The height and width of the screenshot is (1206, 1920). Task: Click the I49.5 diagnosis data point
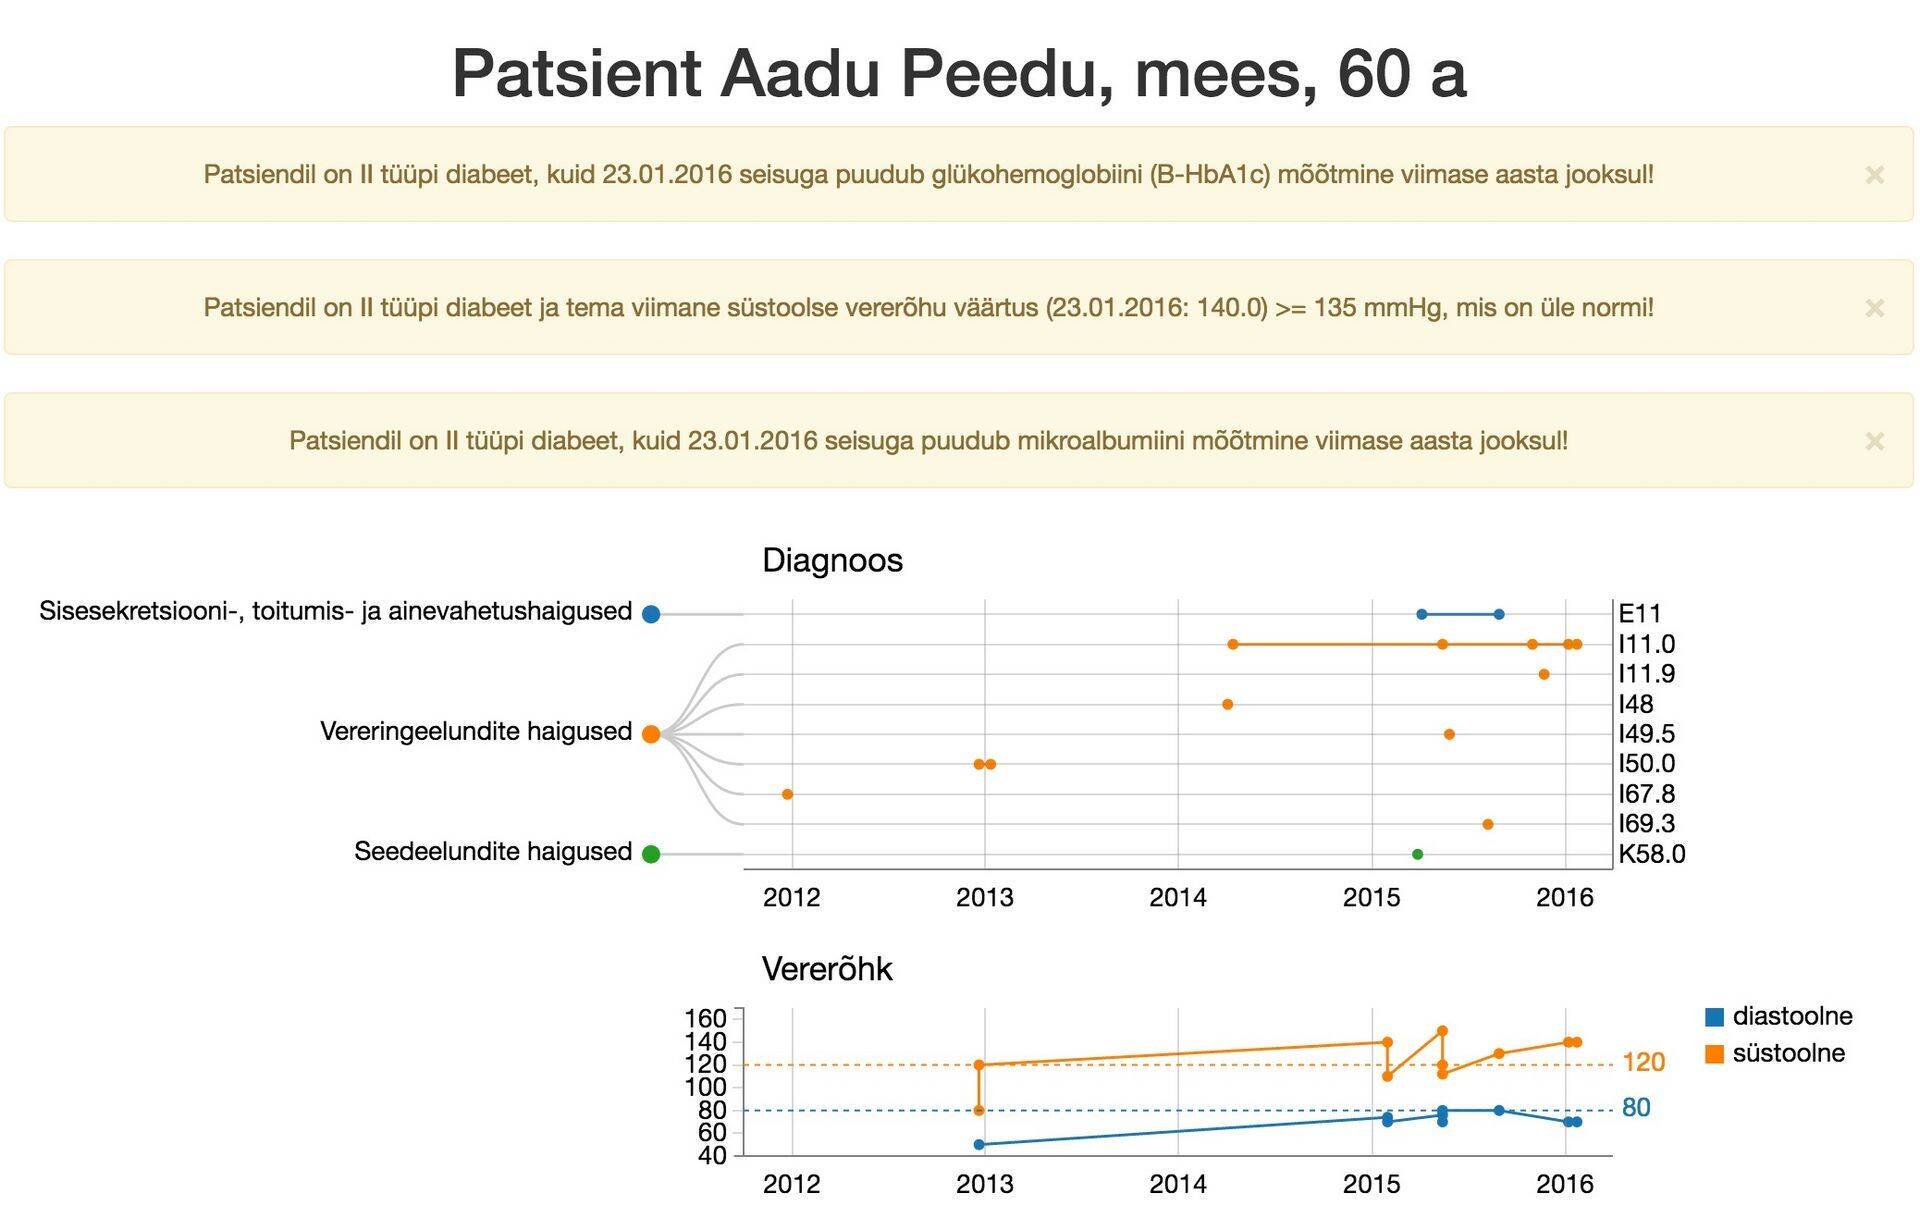[x=1449, y=734]
